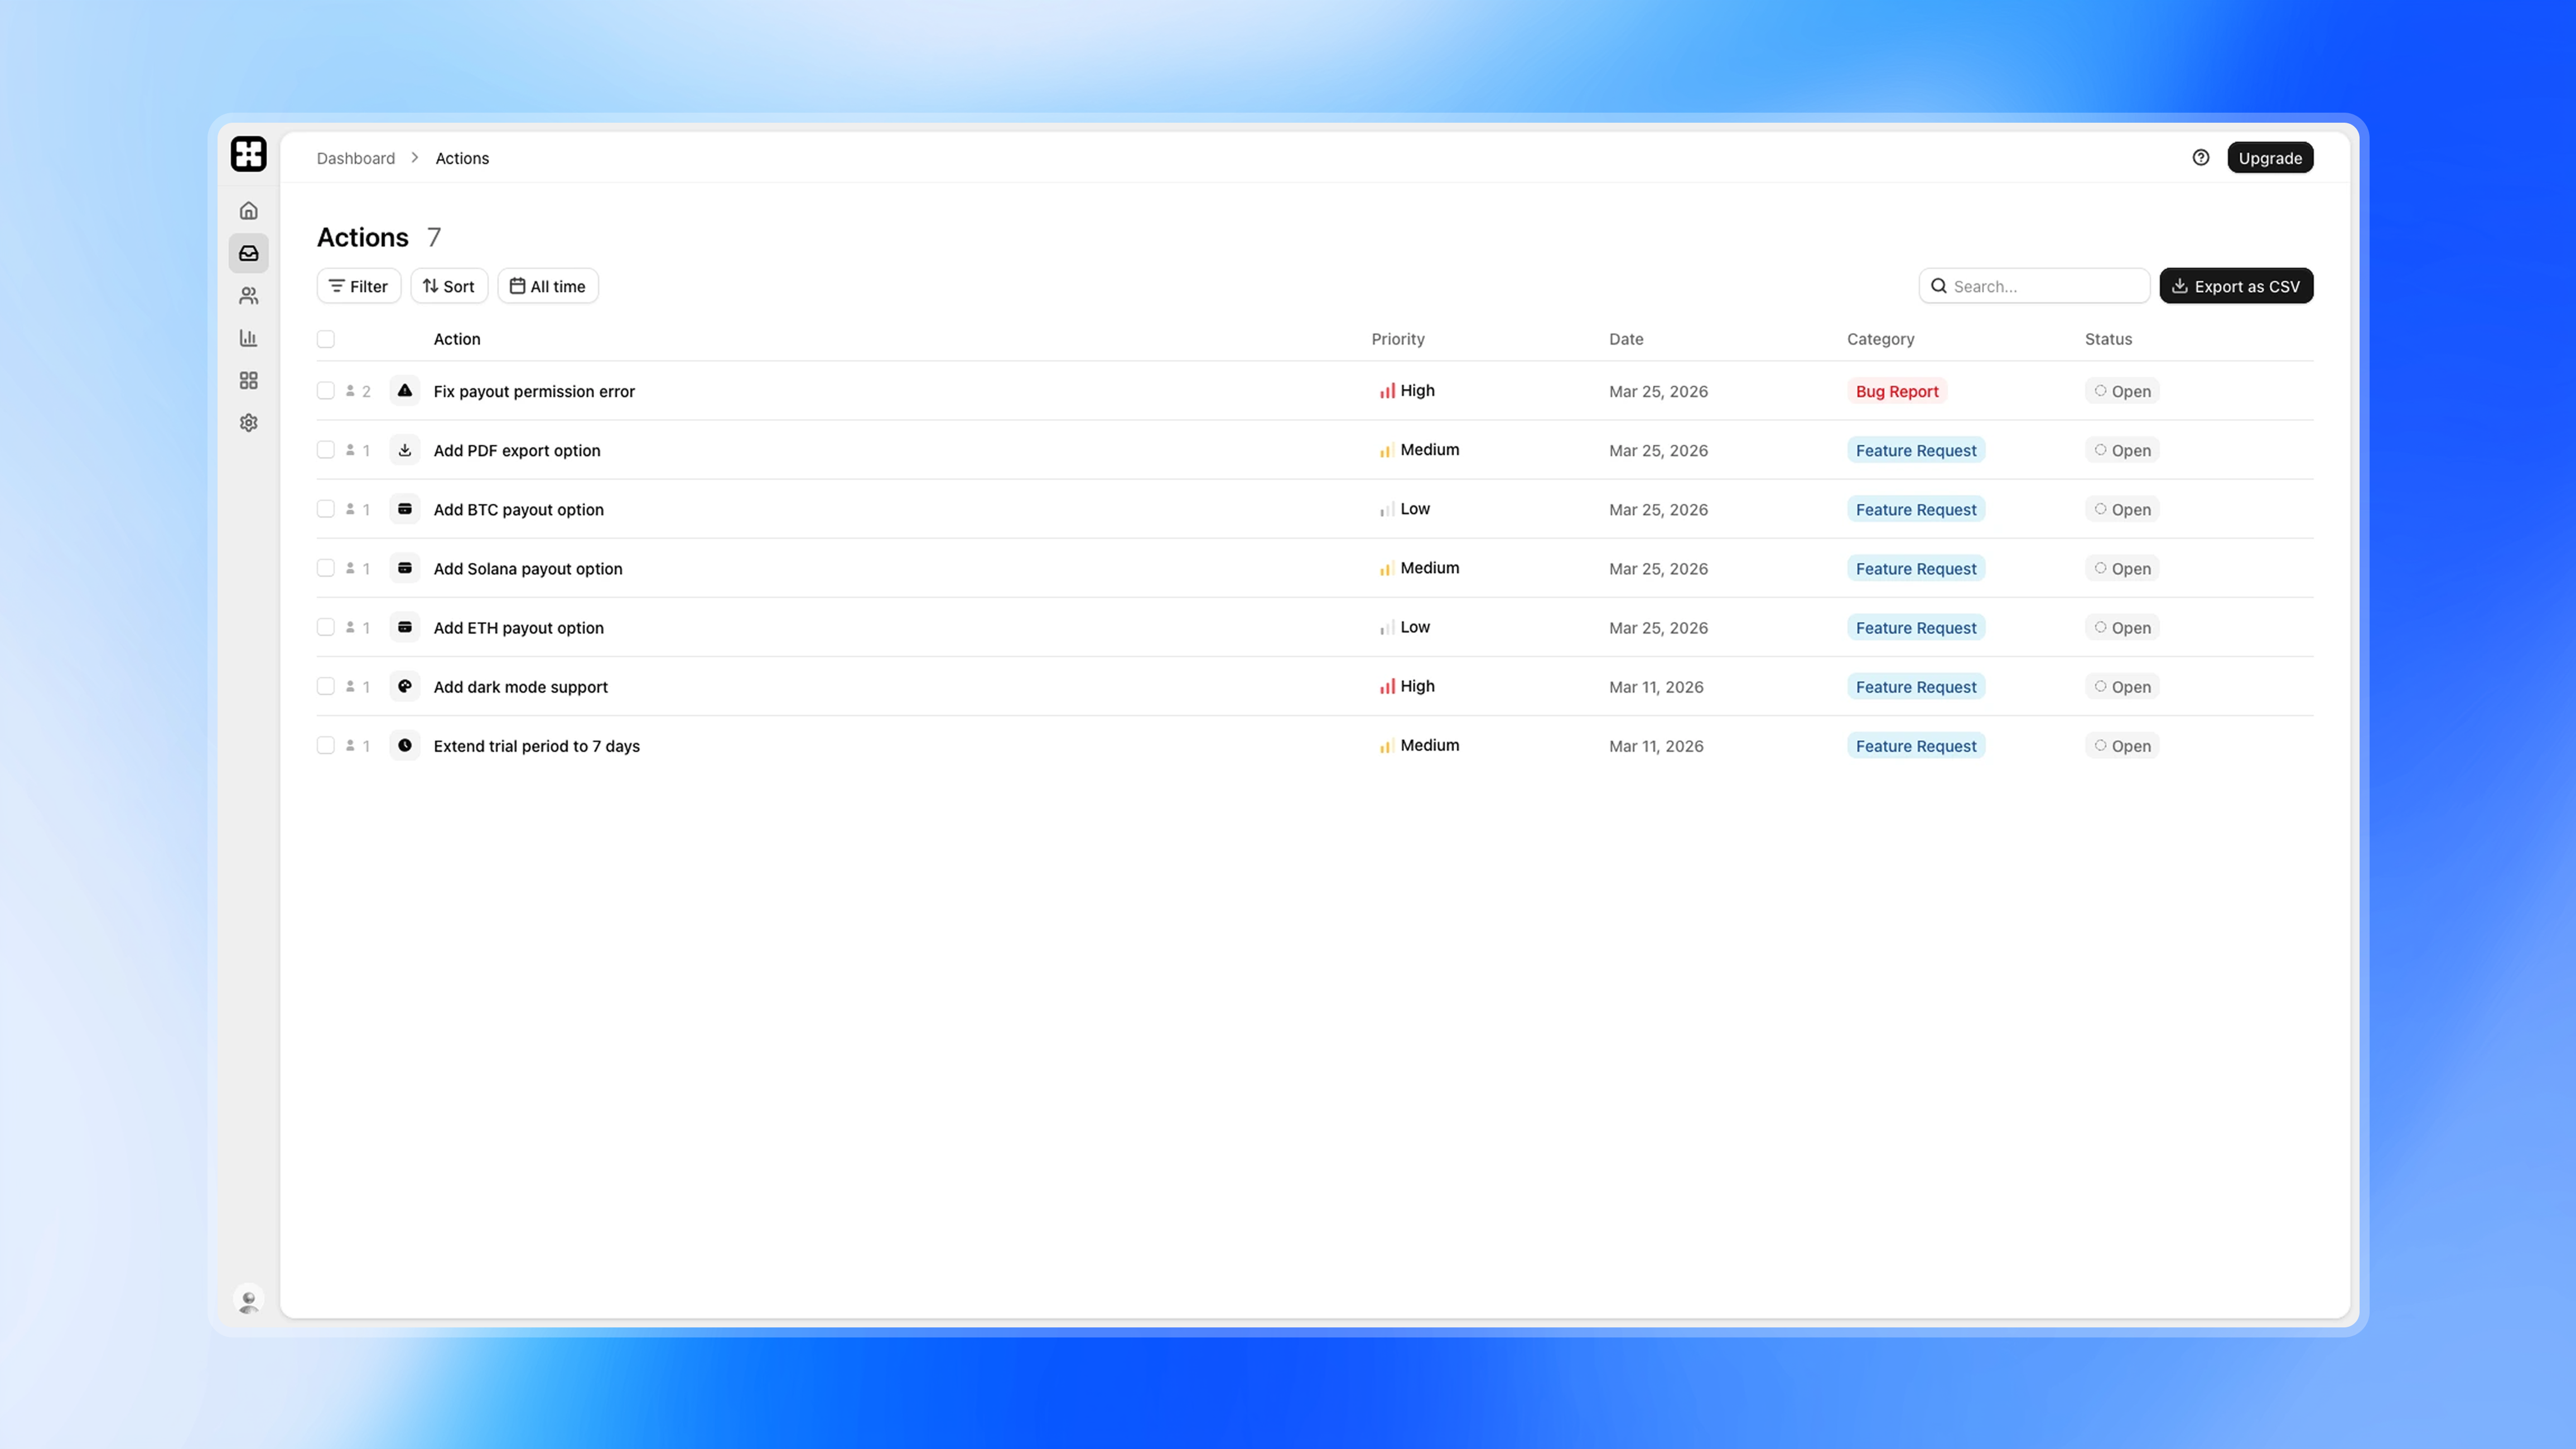
Task: Open the Sort dropdown
Action: pyautogui.click(x=448, y=286)
